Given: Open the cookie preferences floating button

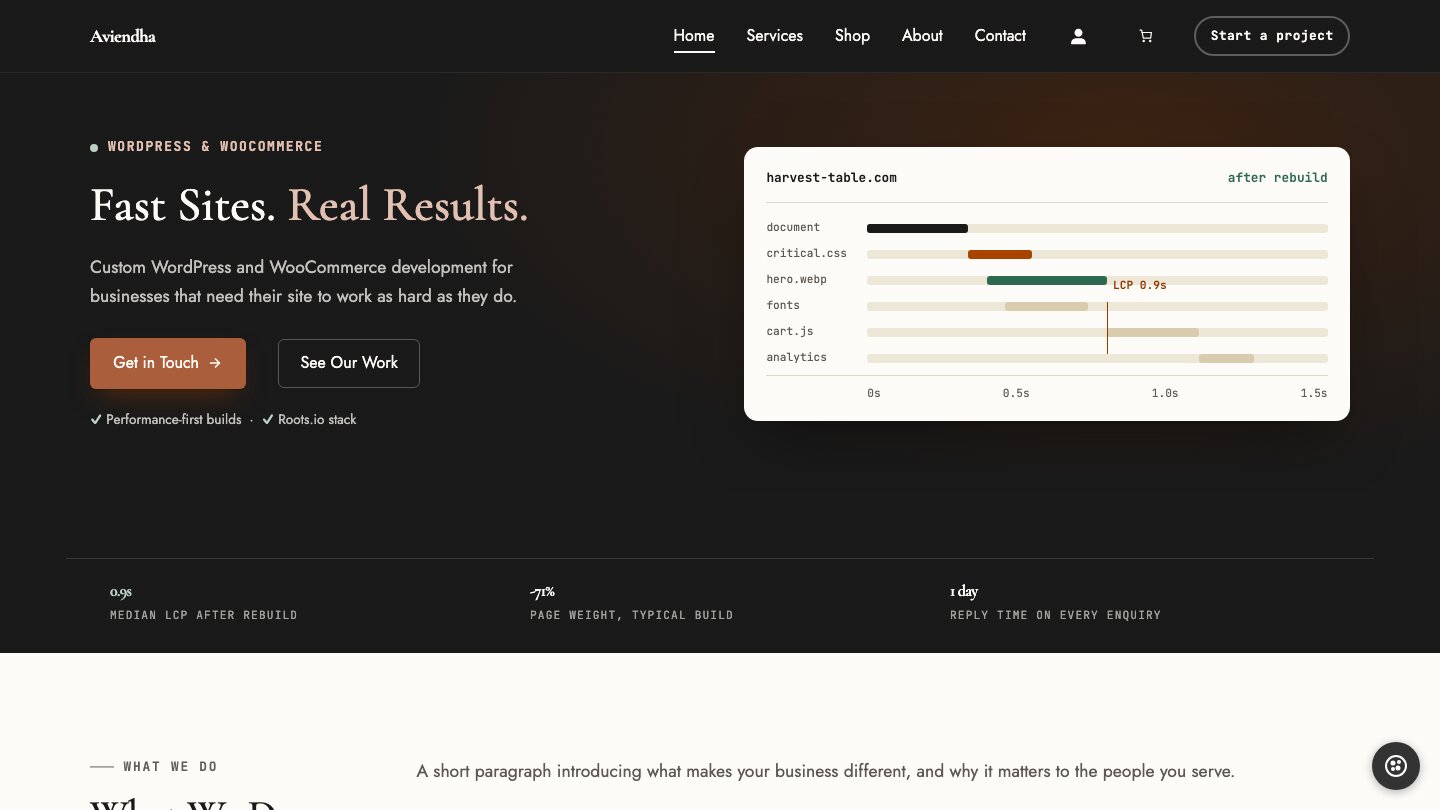Looking at the screenshot, I should pos(1396,766).
